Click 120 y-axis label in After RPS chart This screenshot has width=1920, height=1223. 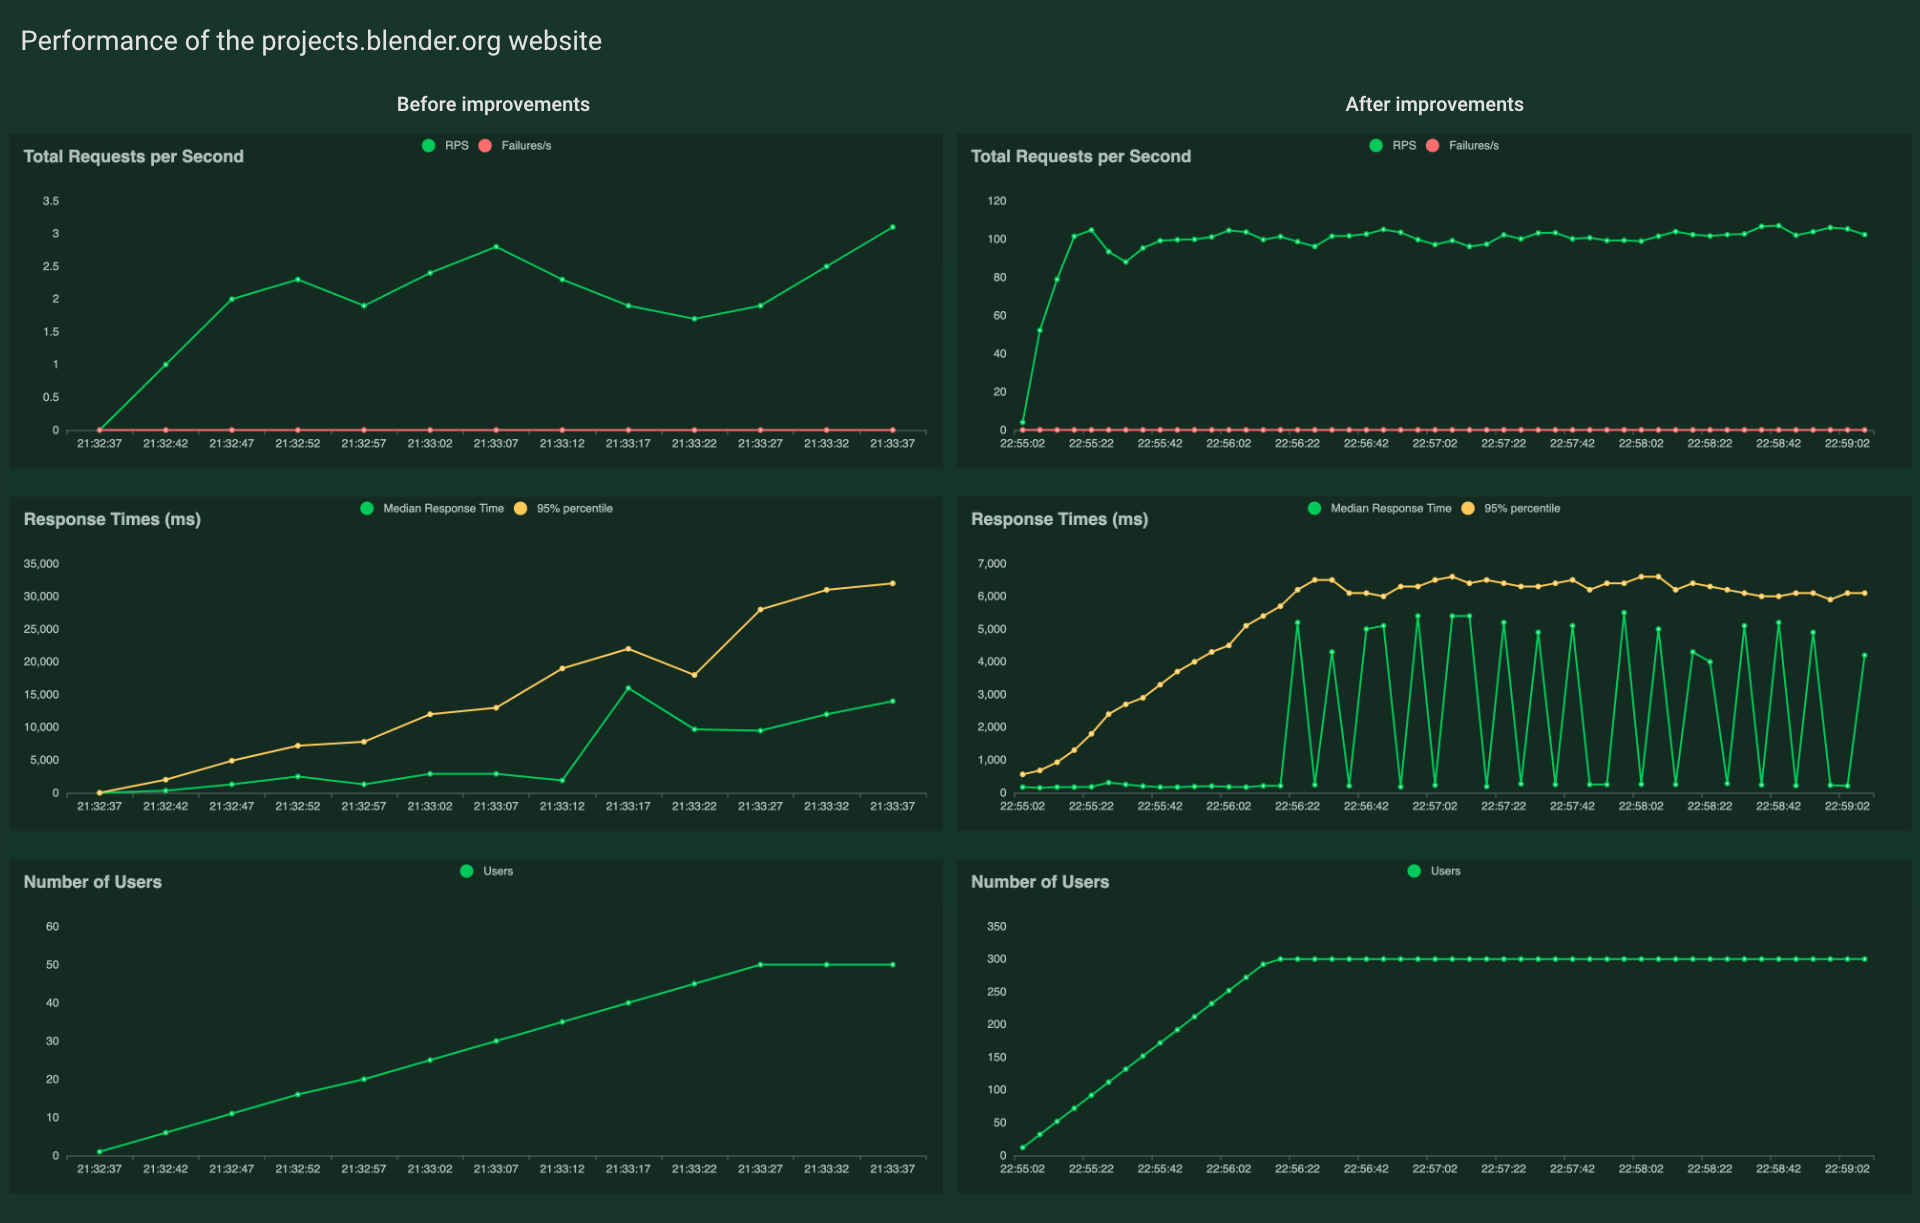(996, 201)
